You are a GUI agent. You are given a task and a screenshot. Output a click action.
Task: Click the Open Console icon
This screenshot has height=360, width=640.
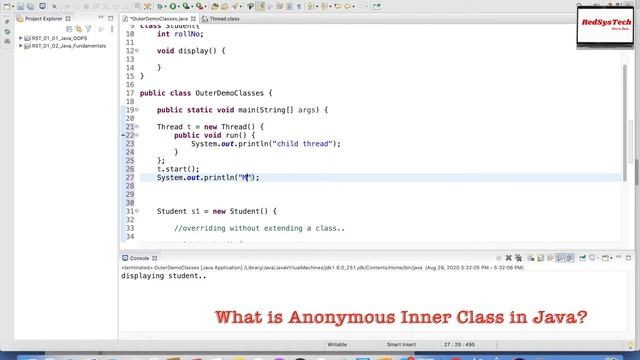605,258
